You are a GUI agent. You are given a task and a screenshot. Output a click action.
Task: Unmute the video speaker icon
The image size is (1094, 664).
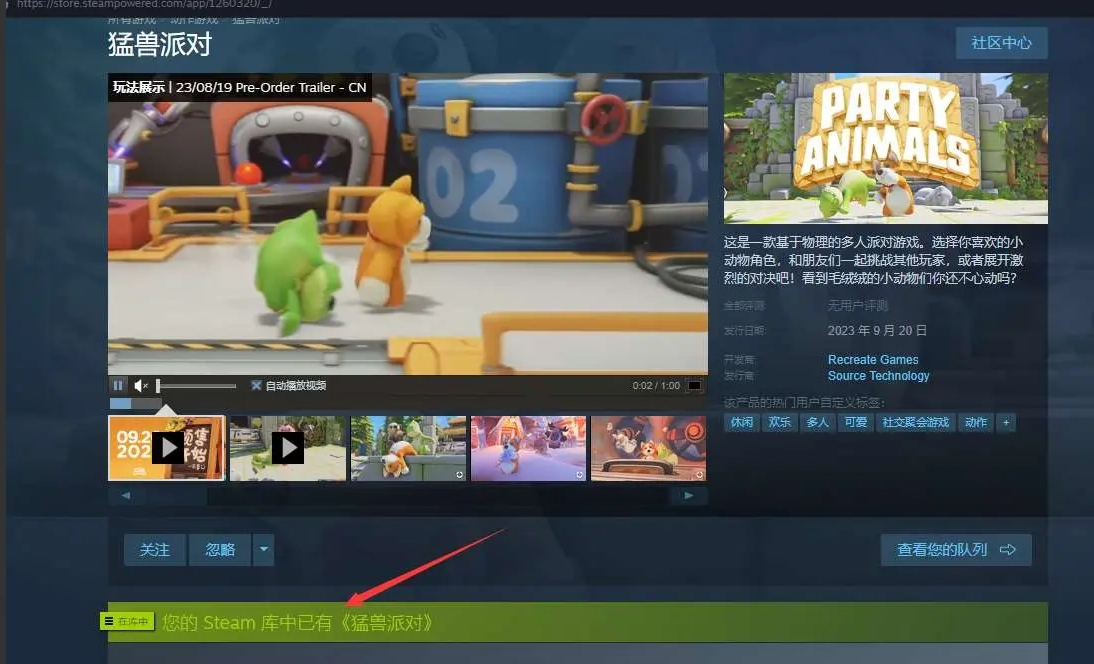pyautogui.click(x=141, y=386)
